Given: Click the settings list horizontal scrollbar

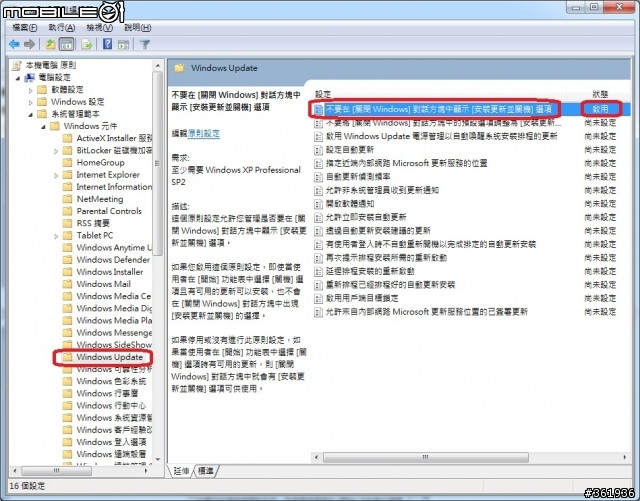Looking at the screenshot, I should pos(426,457).
